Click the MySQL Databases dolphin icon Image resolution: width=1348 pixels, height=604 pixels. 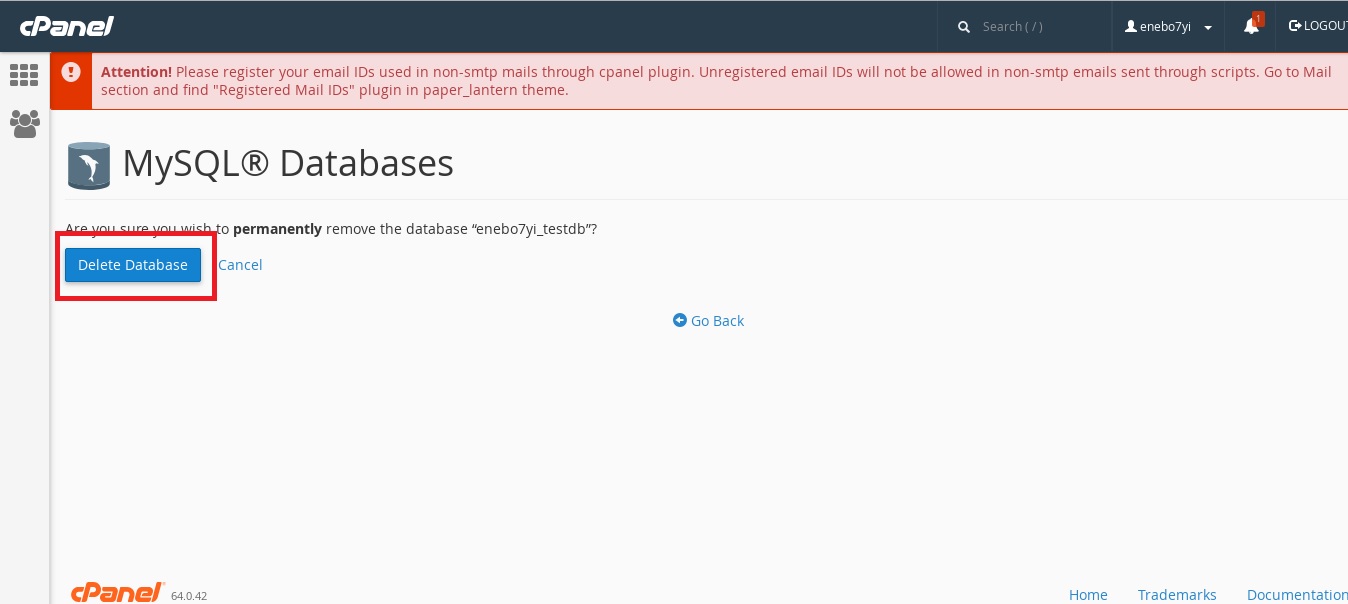point(89,165)
